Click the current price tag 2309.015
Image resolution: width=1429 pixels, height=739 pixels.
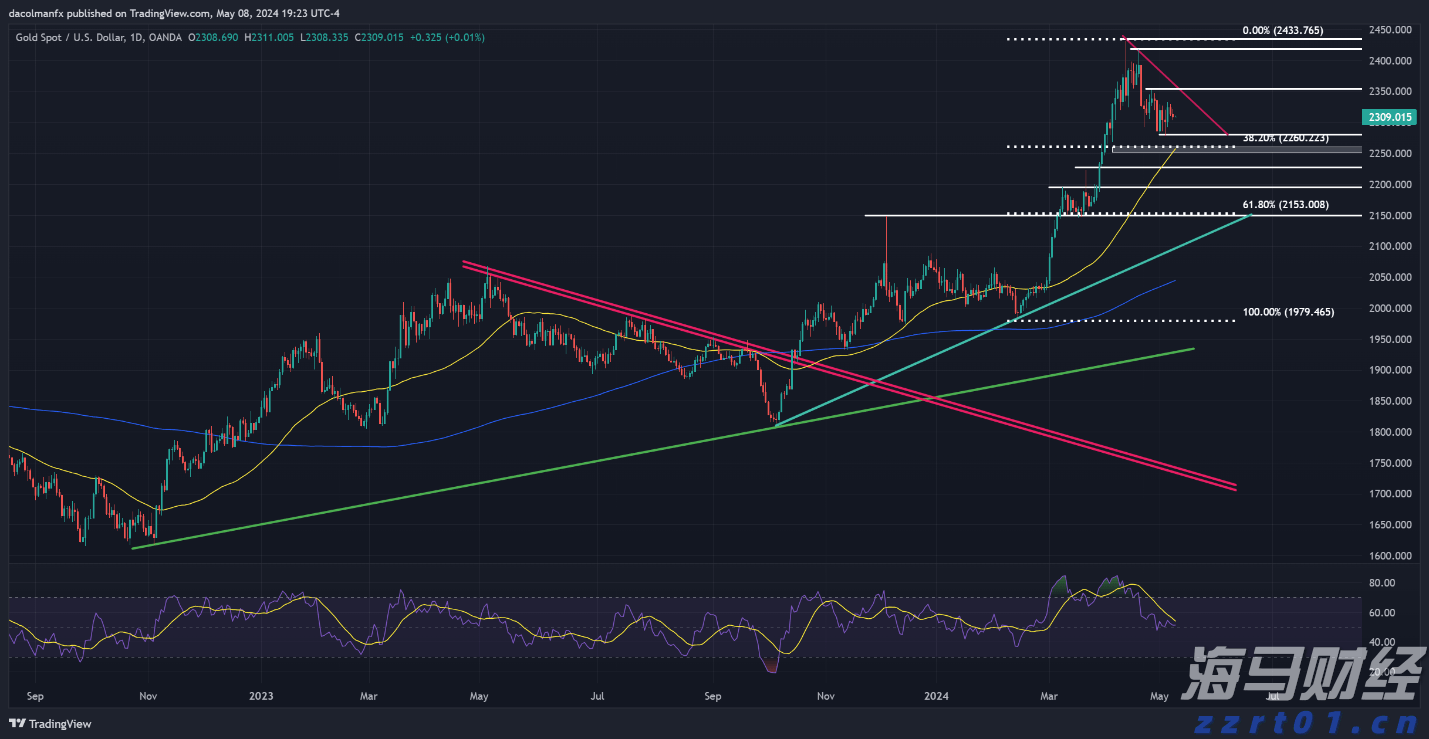tap(1390, 118)
